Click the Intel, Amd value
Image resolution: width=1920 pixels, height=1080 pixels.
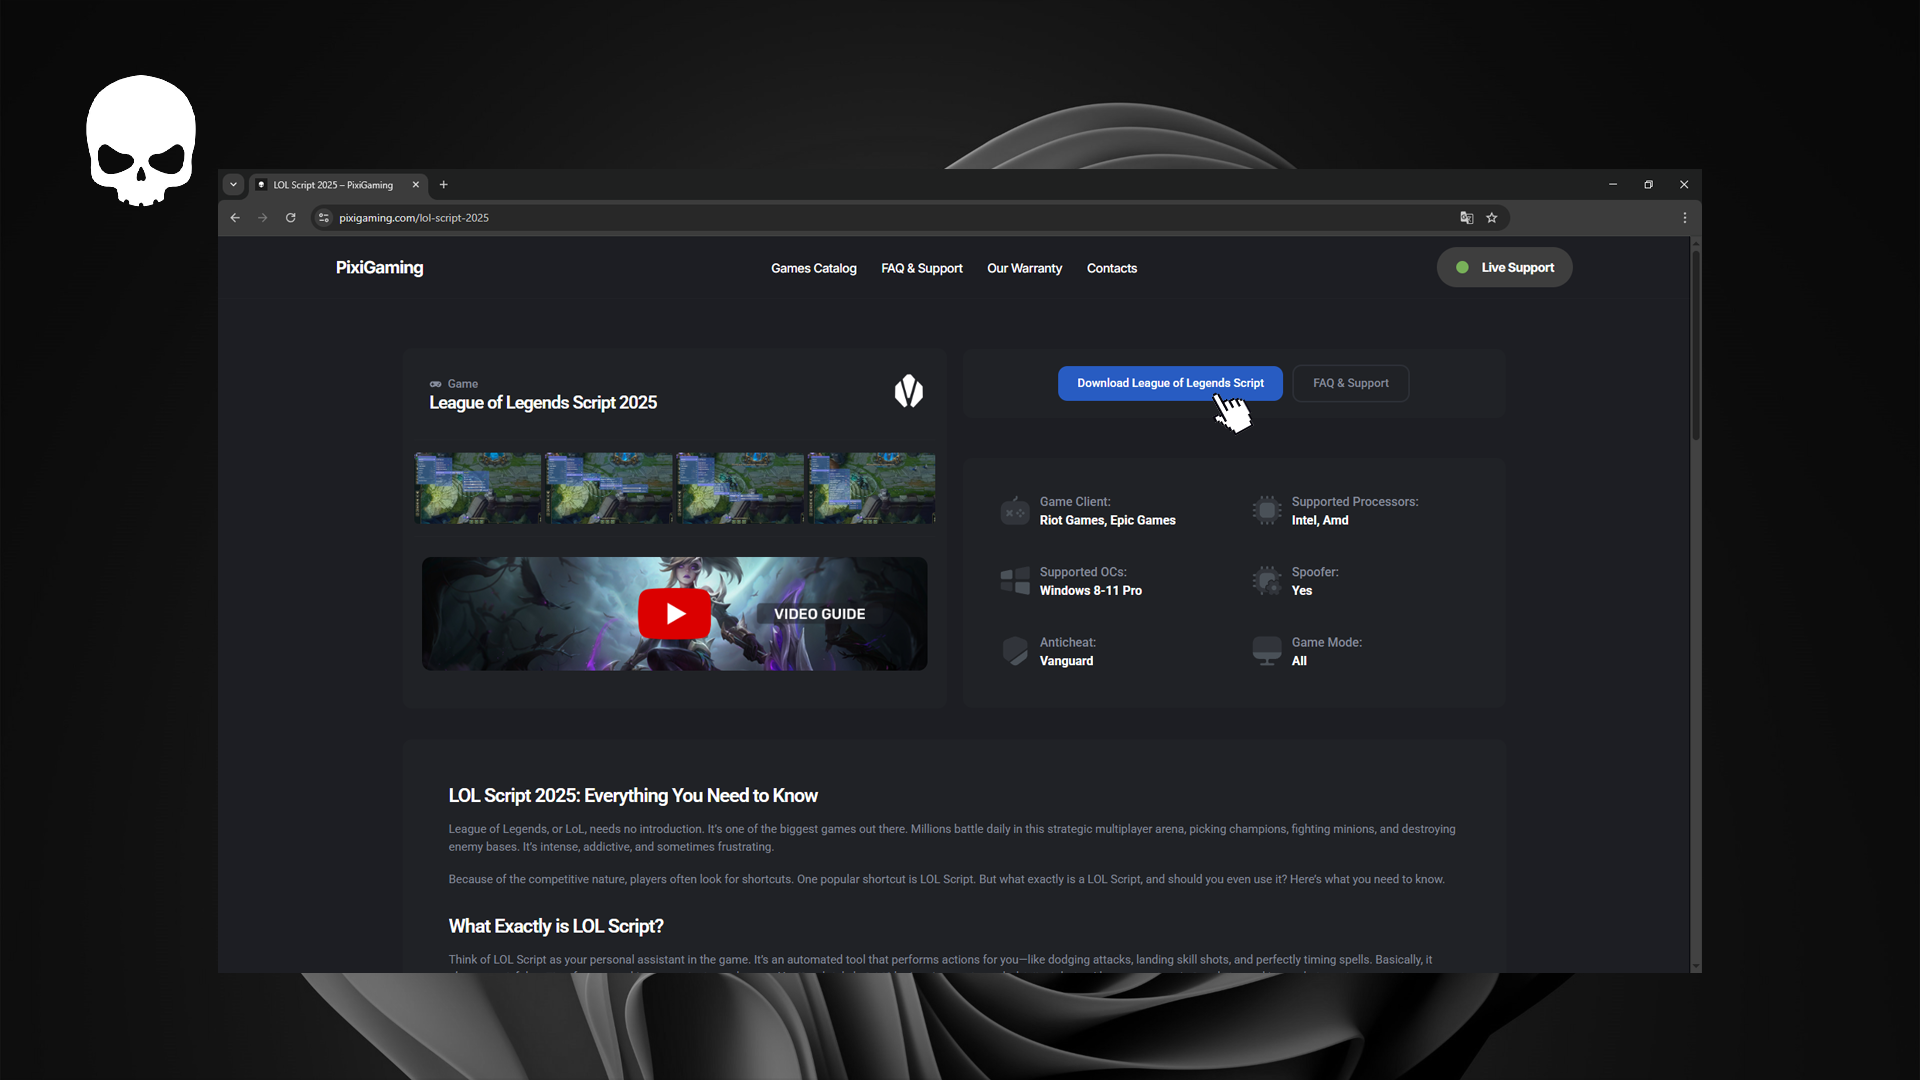[x=1319, y=520]
